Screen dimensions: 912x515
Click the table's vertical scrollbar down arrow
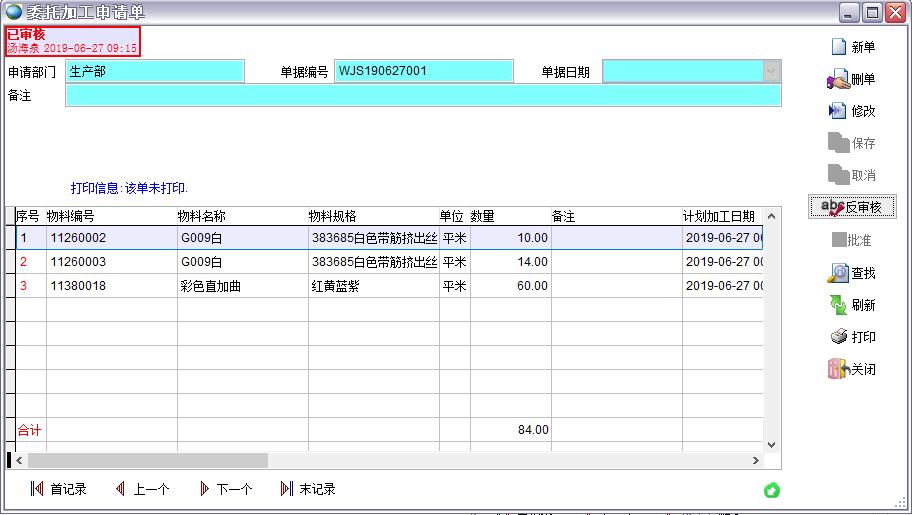coord(771,444)
